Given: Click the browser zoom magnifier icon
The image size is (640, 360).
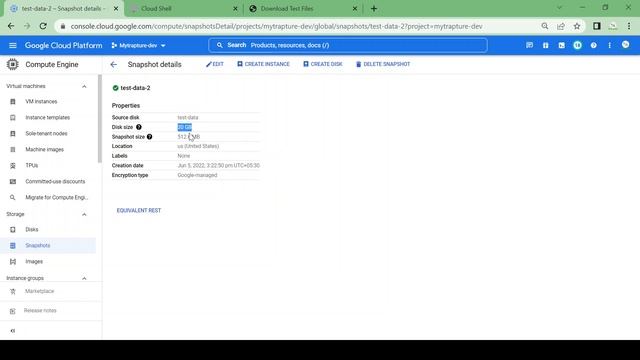Looking at the screenshot, I should pos(544,26).
